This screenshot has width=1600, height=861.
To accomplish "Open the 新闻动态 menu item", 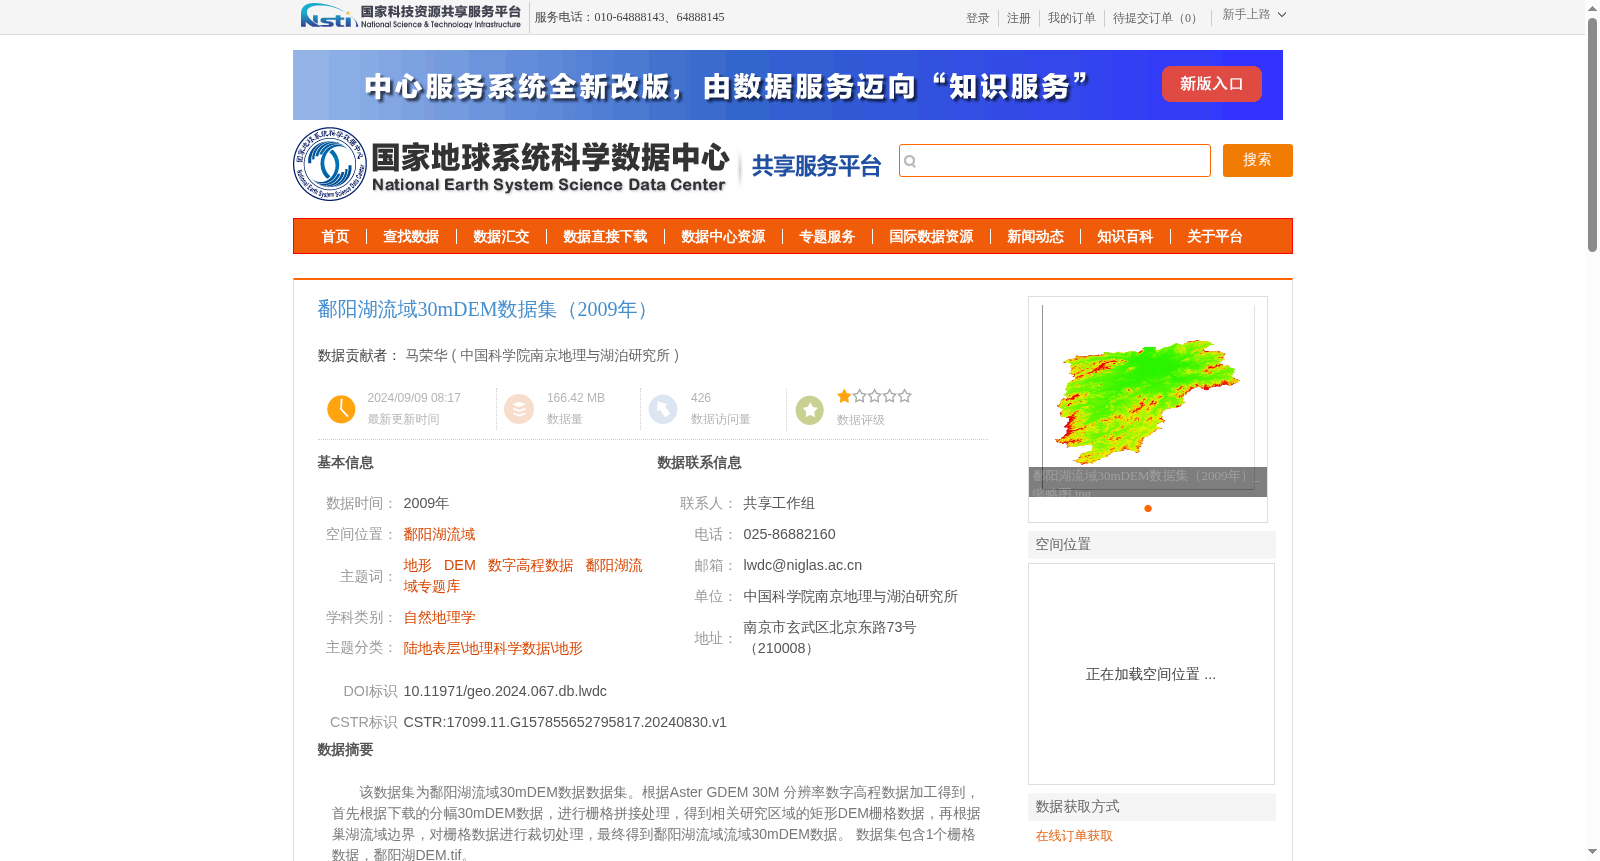I will [x=1035, y=237].
